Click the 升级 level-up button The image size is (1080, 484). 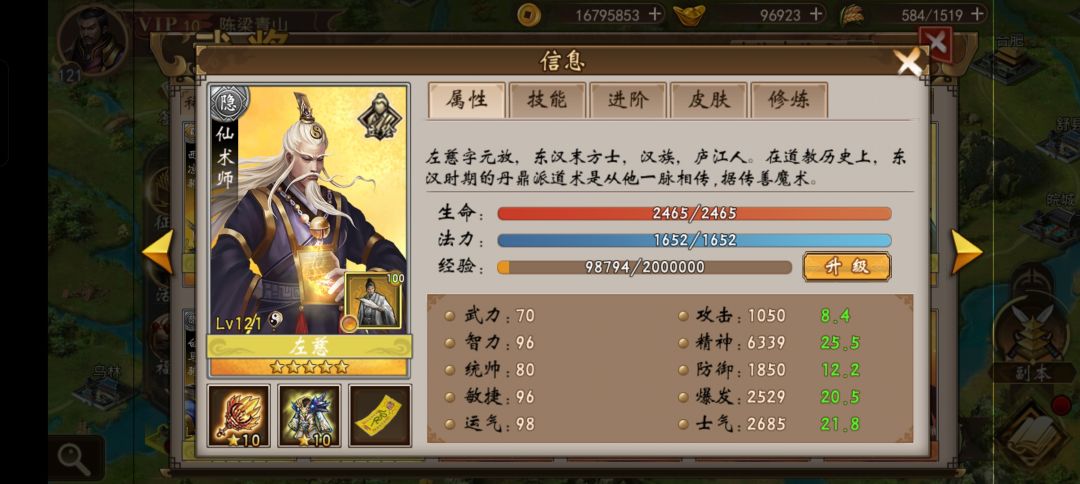click(x=847, y=266)
